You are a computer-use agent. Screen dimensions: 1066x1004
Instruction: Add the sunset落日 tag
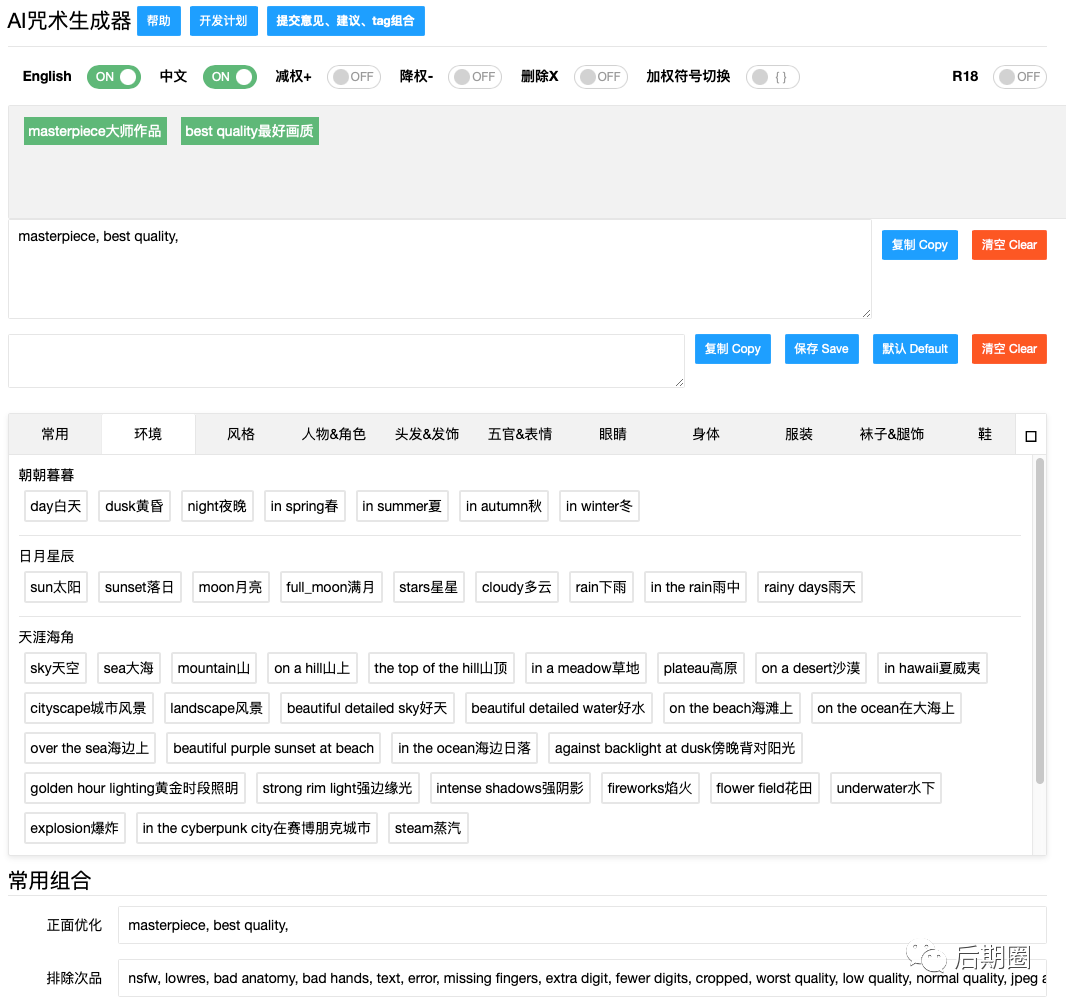[139, 587]
